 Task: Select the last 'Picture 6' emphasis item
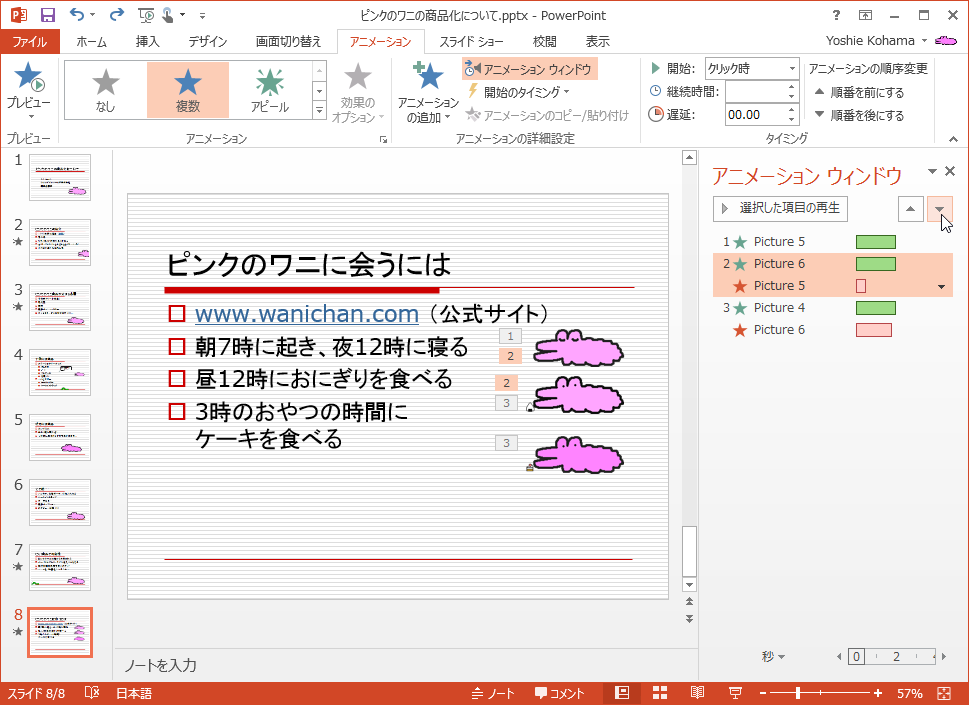pos(832,330)
